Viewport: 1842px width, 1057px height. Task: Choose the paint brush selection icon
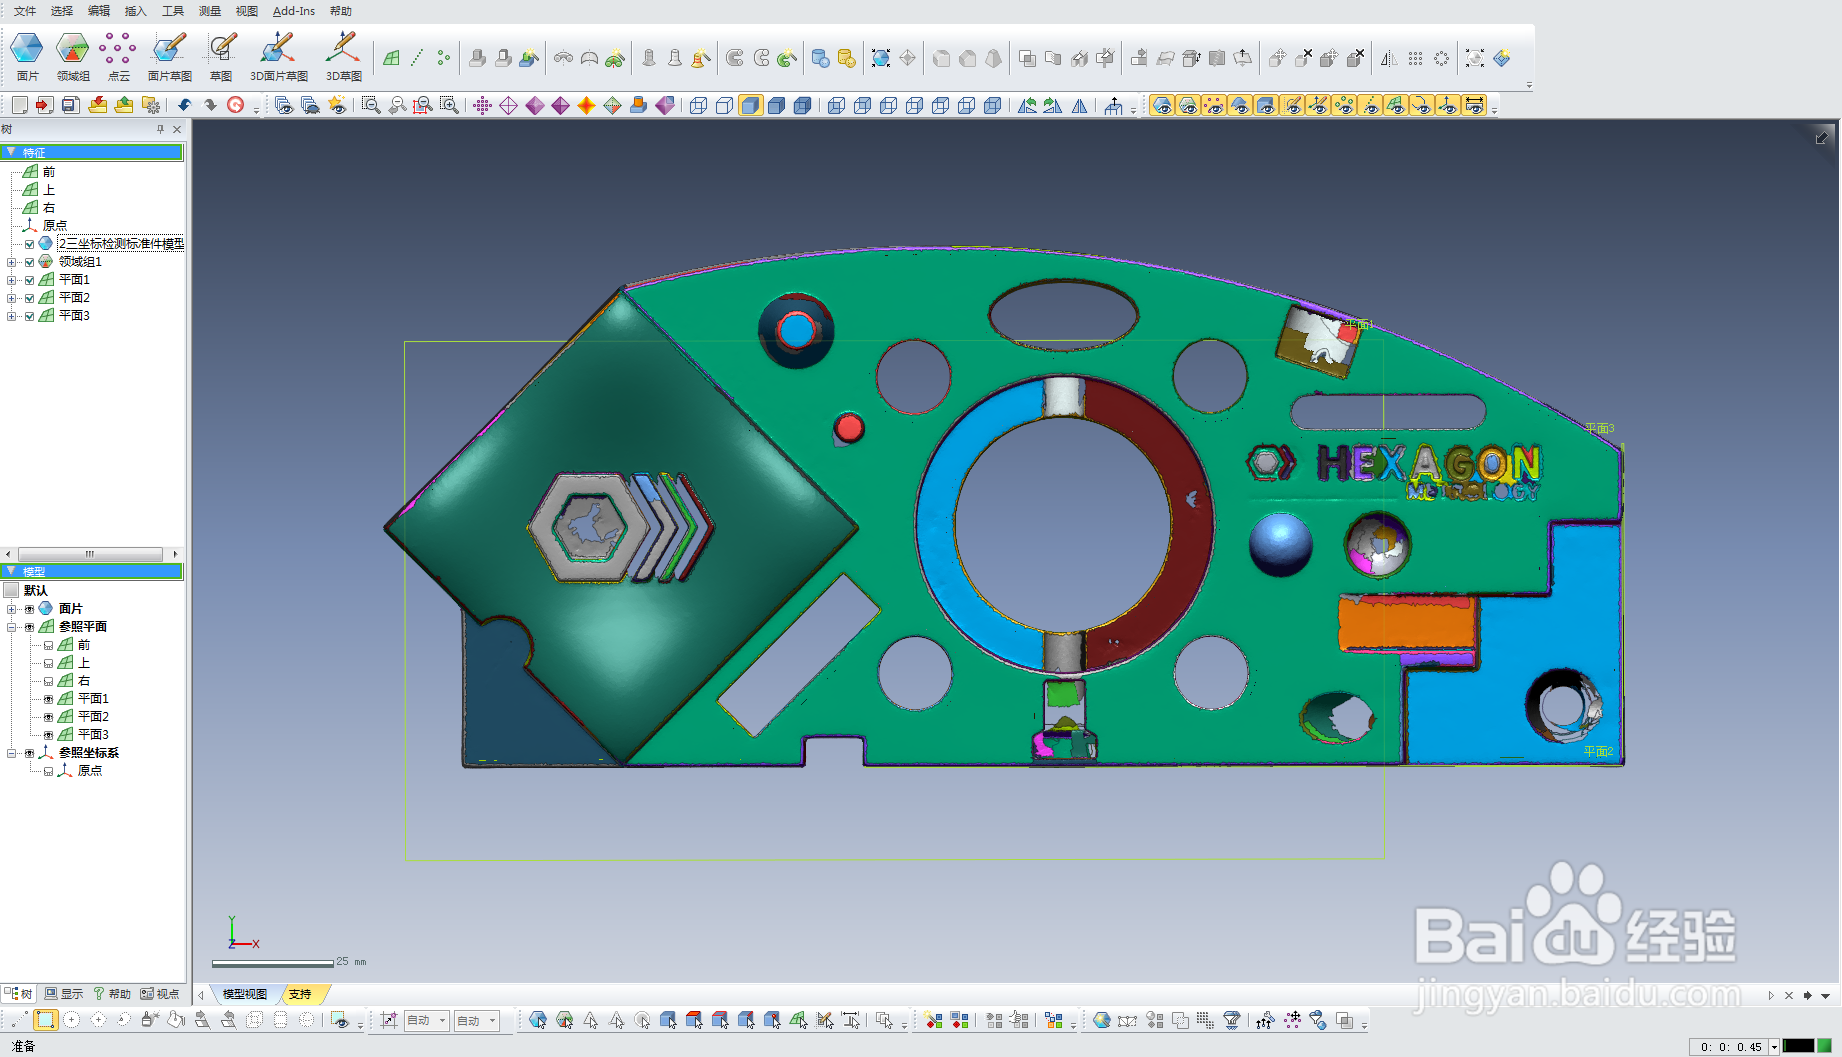(x=150, y=1020)
